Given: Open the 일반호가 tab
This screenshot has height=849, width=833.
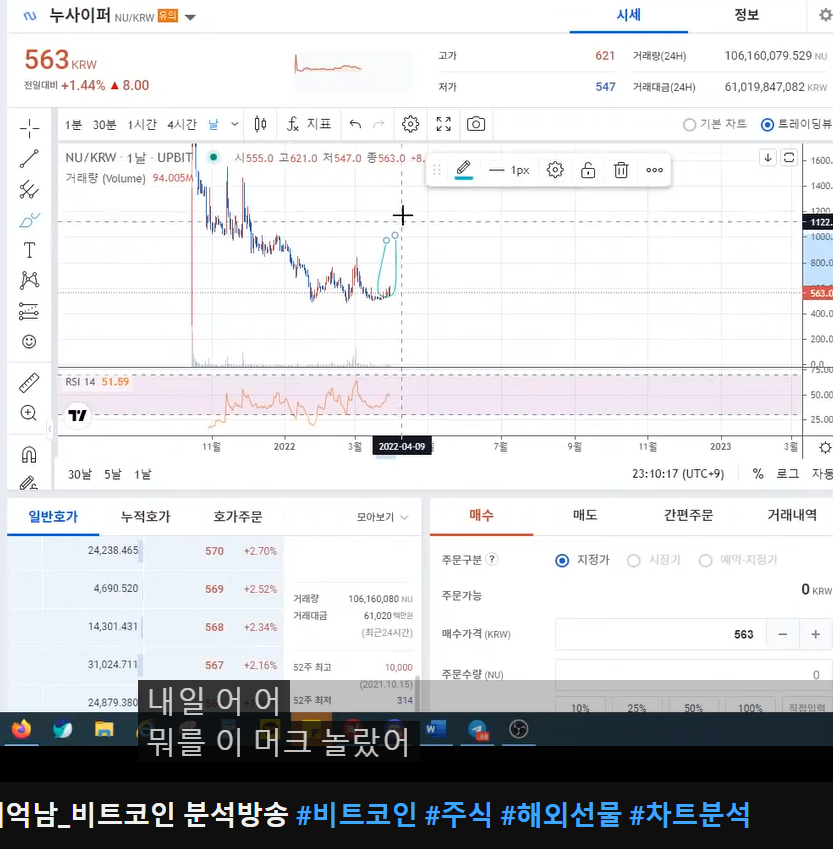Looking at the screenshot, I should click(53, 517).
